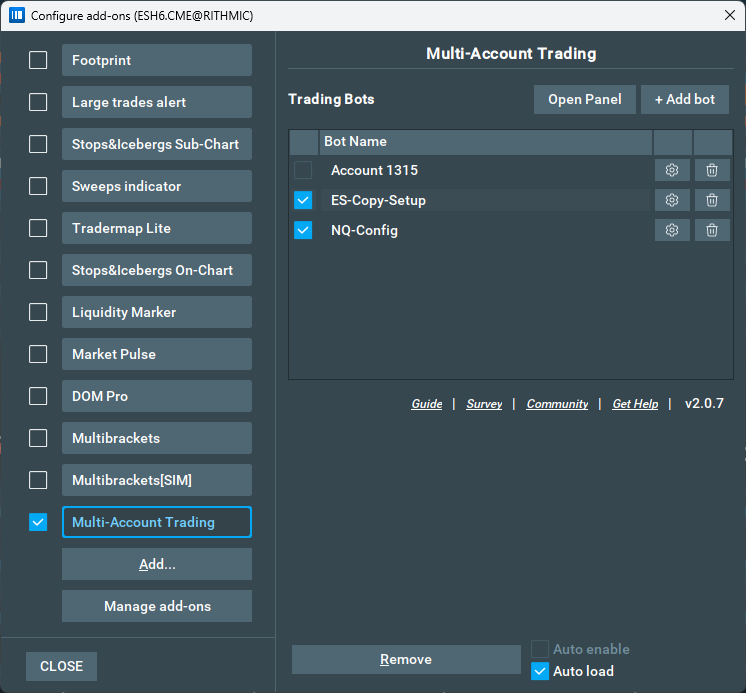Click the + Add bot button
The height and width of the screenshot is (693, 746).
(x=685, y=99)
